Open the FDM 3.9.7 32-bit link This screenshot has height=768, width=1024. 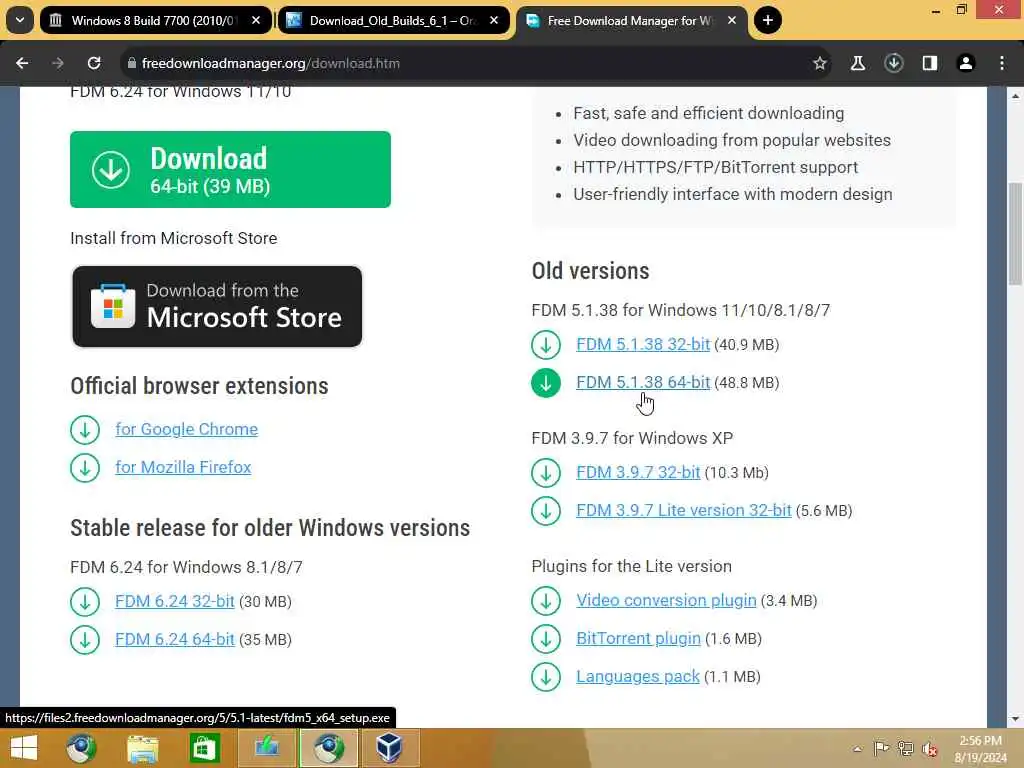pyautogui.click(x=638, y=472)
